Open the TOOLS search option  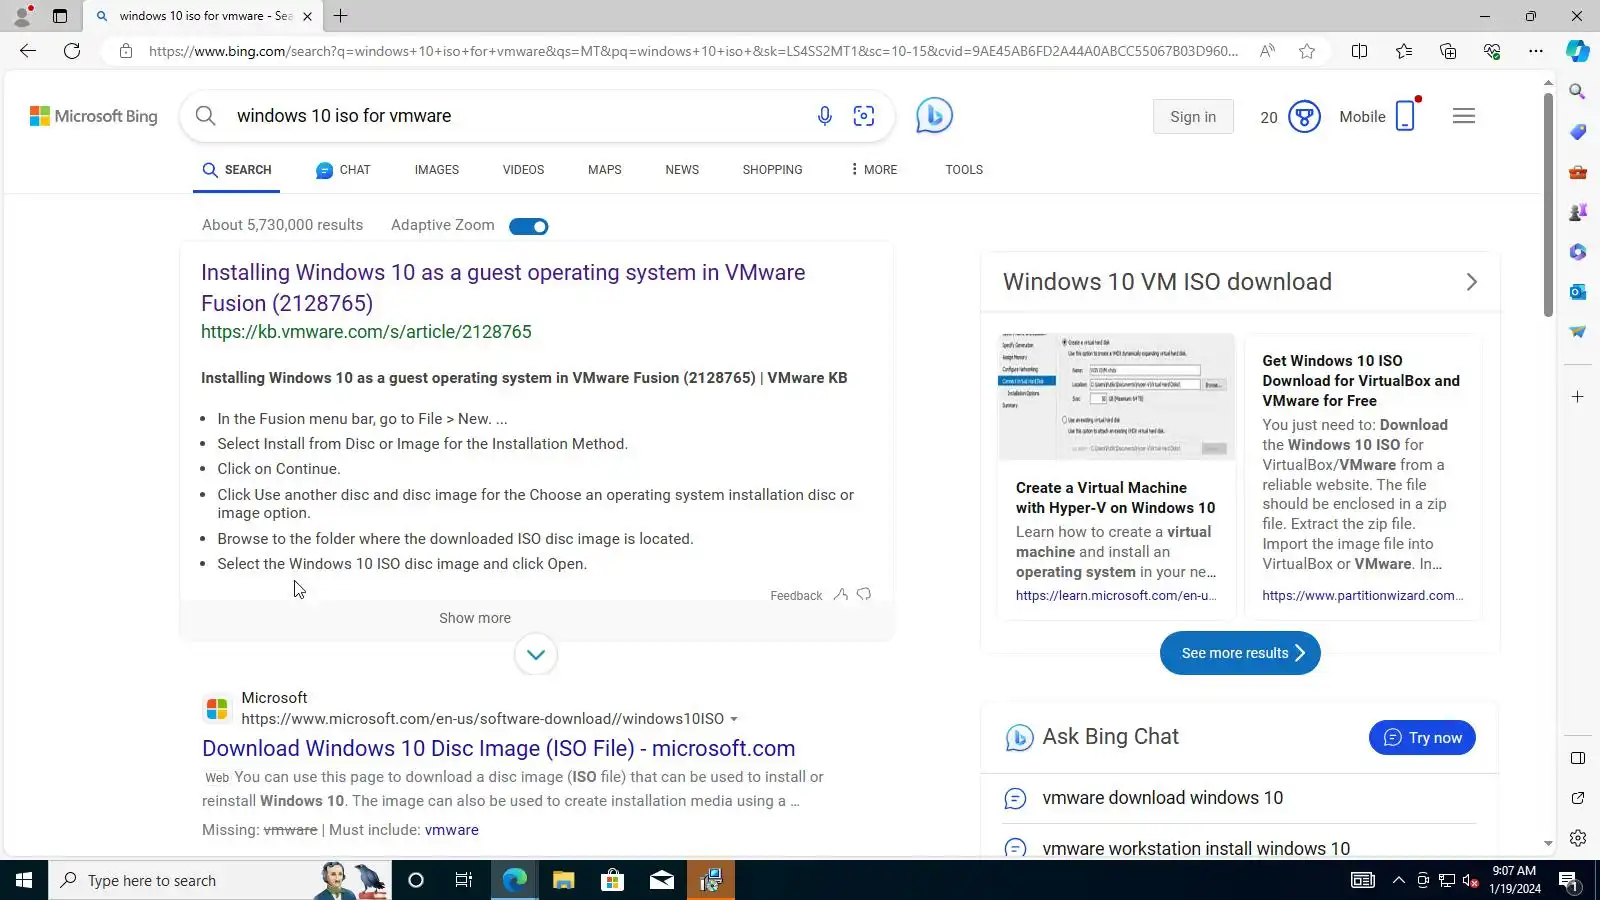tap(964, 170)
